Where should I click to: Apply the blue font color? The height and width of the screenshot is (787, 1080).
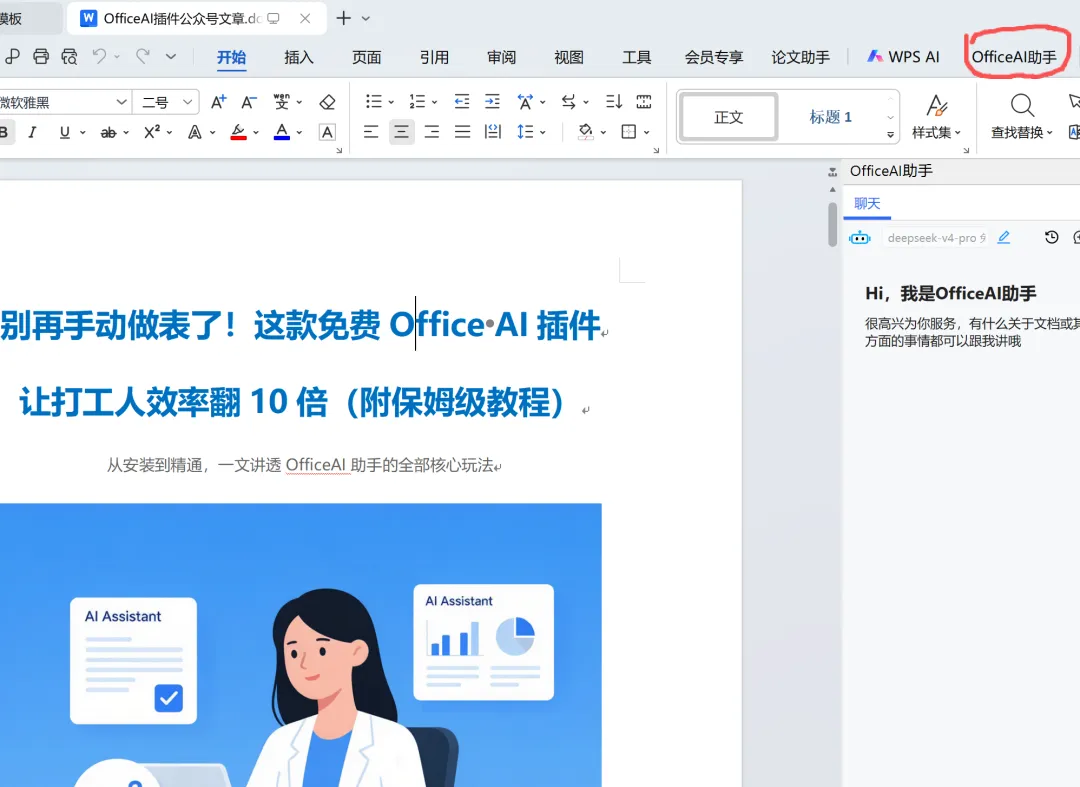[282, 132]
